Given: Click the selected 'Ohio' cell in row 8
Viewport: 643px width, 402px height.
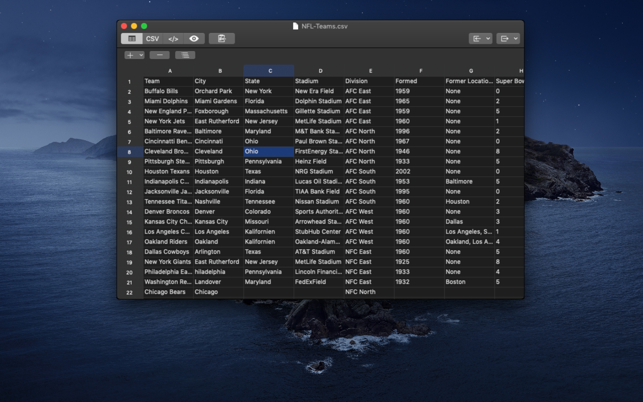Looking at the screenshot, I should (x=269, y=151).
